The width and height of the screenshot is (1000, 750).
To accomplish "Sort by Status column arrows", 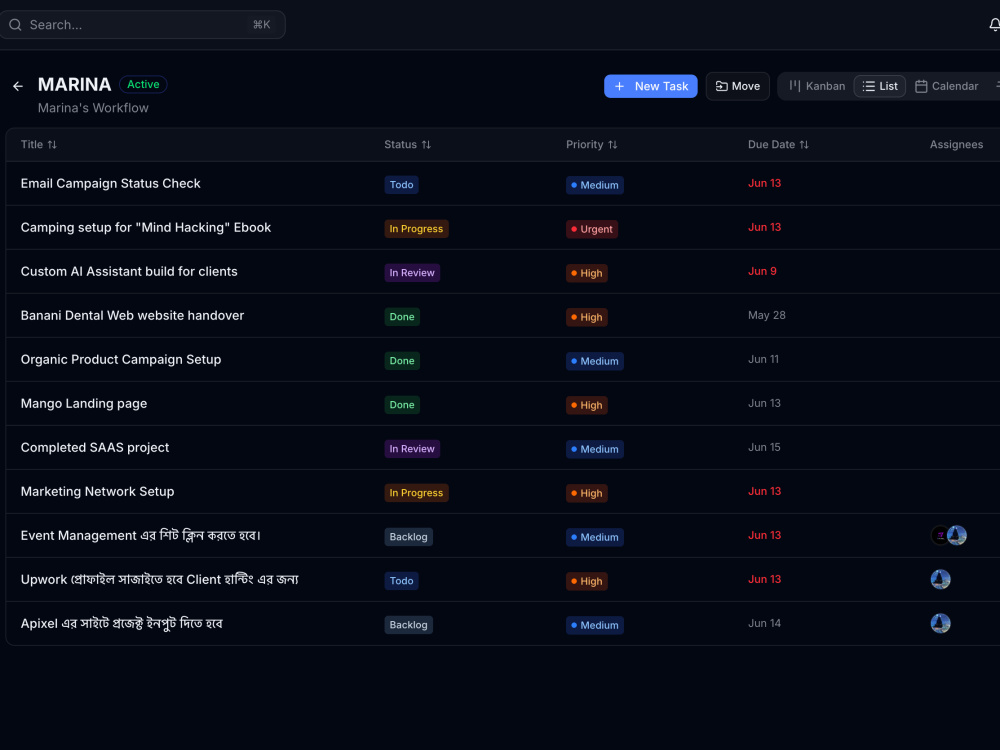I will point(426,145).
